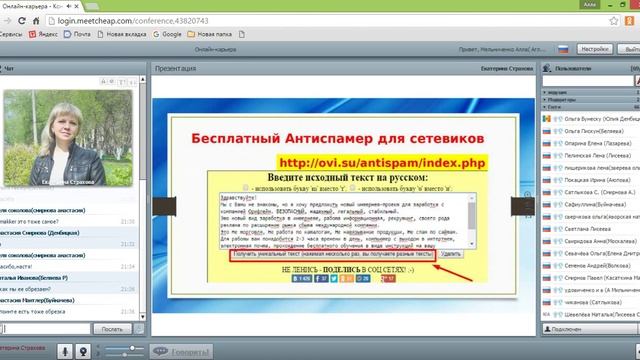This screenshot has width=640, height=360.
Task: Share via the Odnoklassniki orange button
Action: tap(347, 278)
